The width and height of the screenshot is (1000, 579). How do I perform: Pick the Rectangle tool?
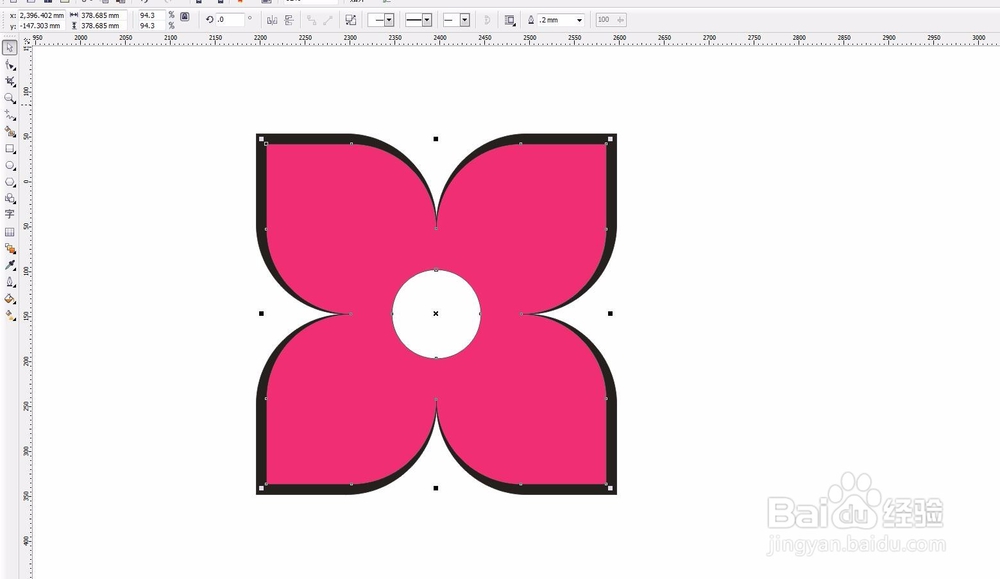10,149
